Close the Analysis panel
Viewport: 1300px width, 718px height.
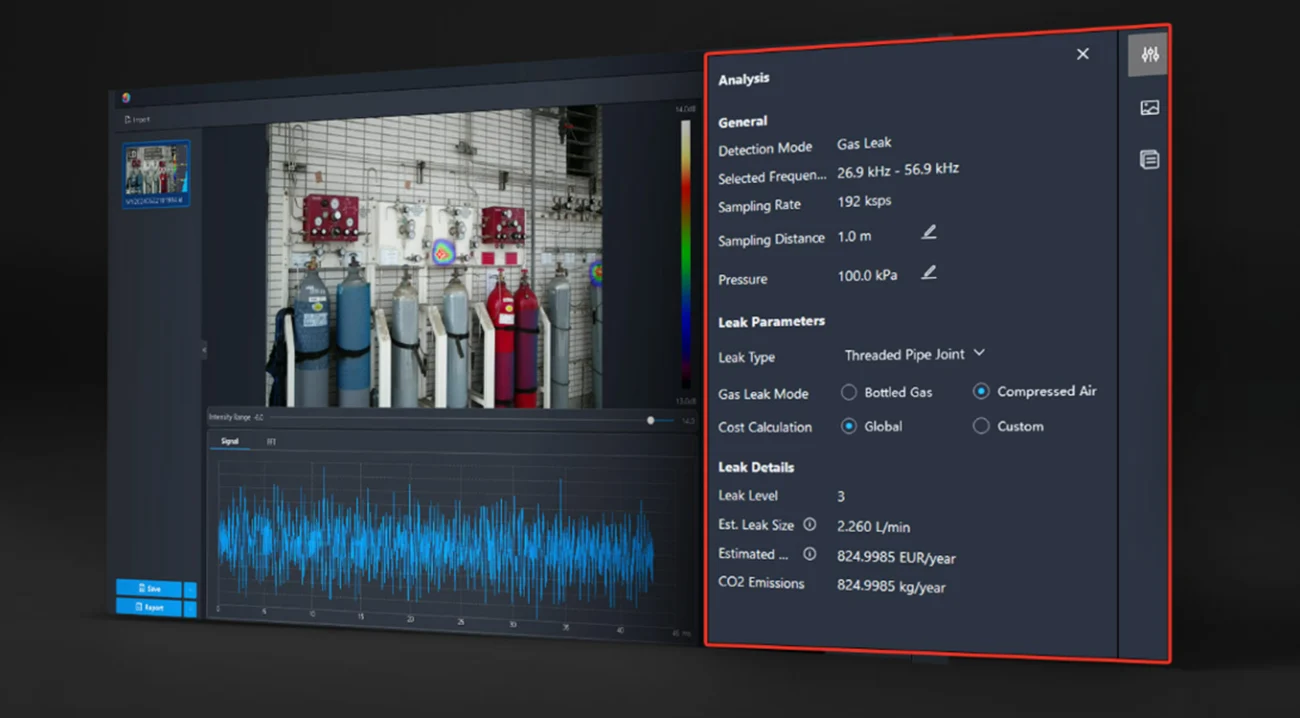pyautogui.click(x=1082, y=54)
